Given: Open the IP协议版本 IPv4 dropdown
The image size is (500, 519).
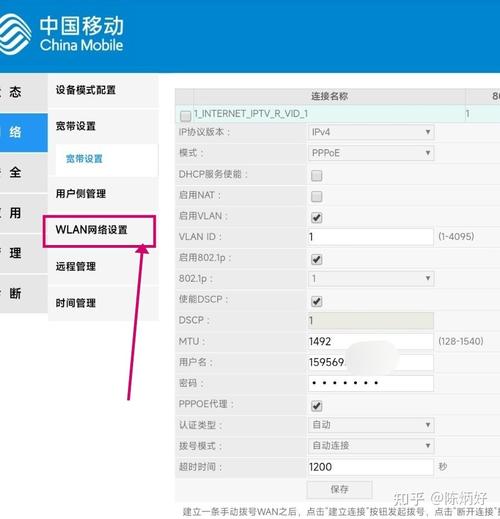Looking at the screenshot, I should coord(371,132).
